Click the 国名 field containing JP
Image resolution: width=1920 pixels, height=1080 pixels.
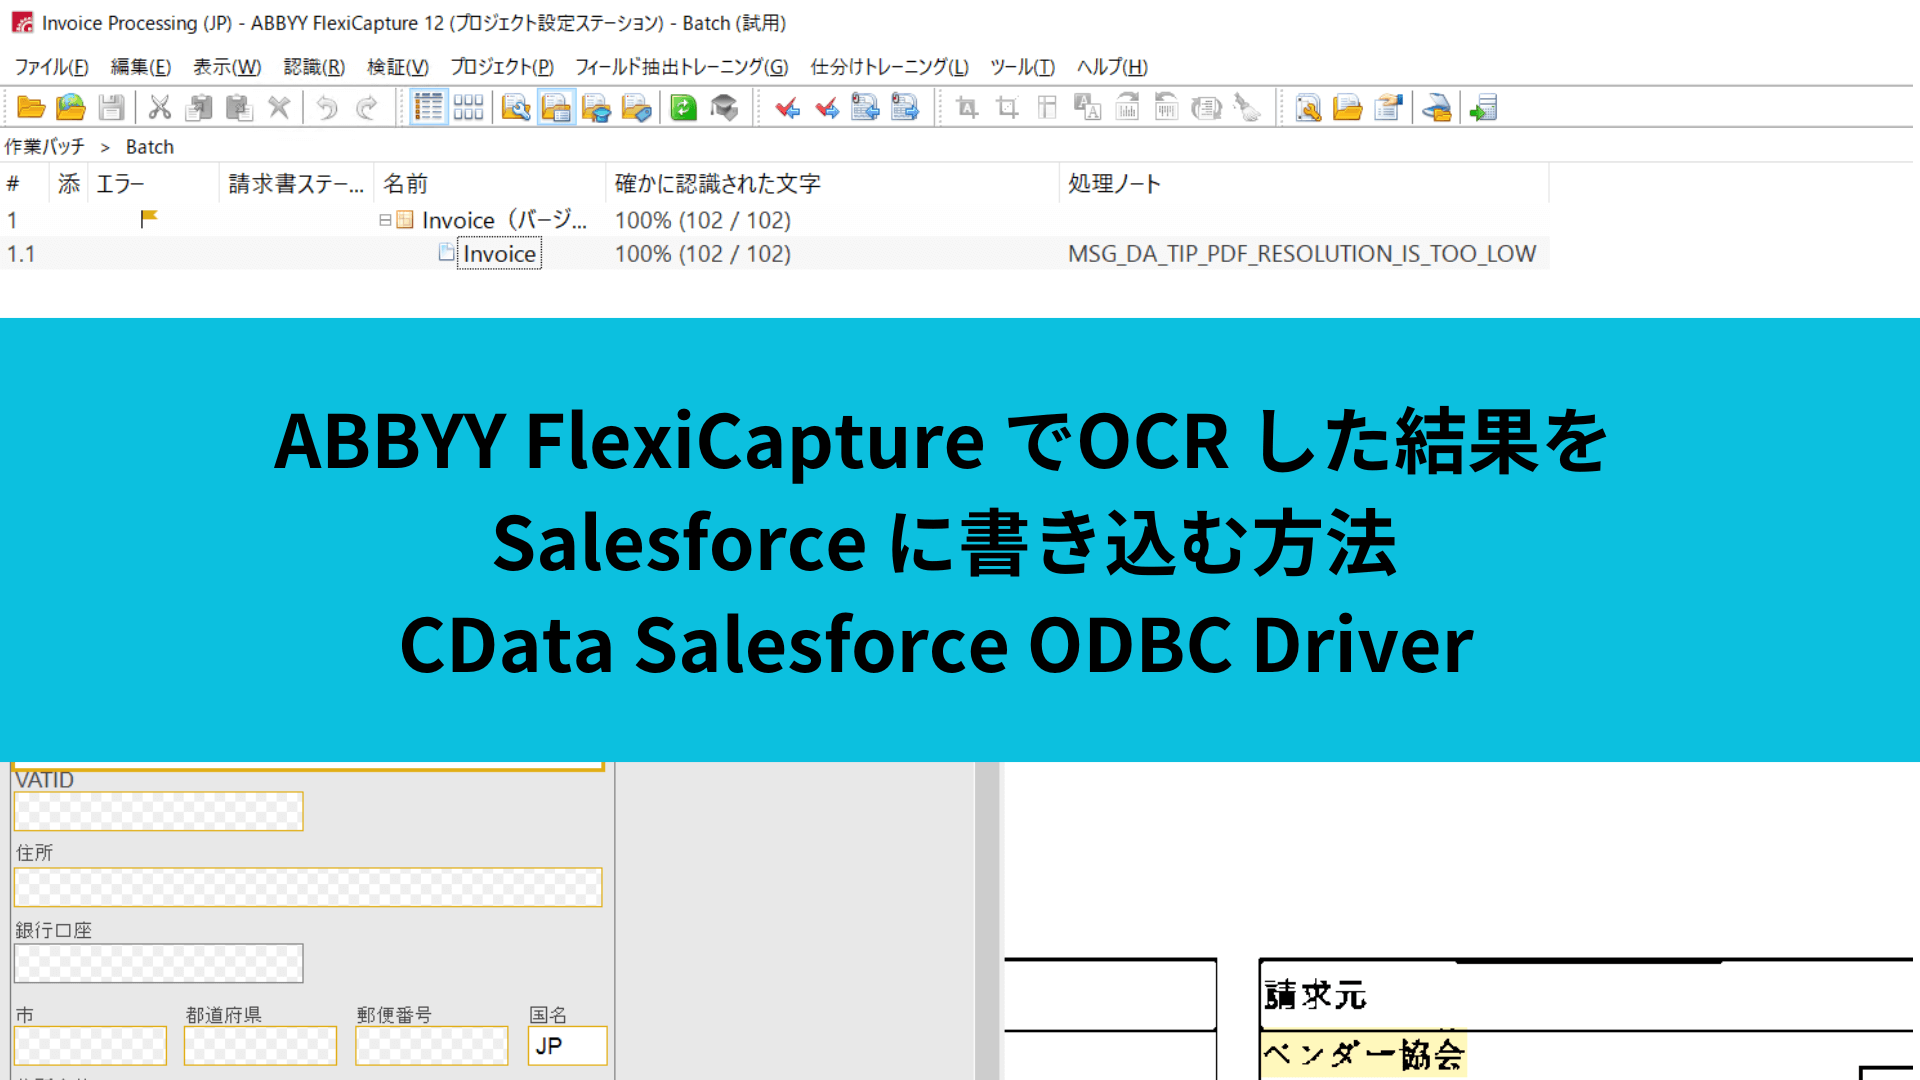click(x=567, y=1046)
